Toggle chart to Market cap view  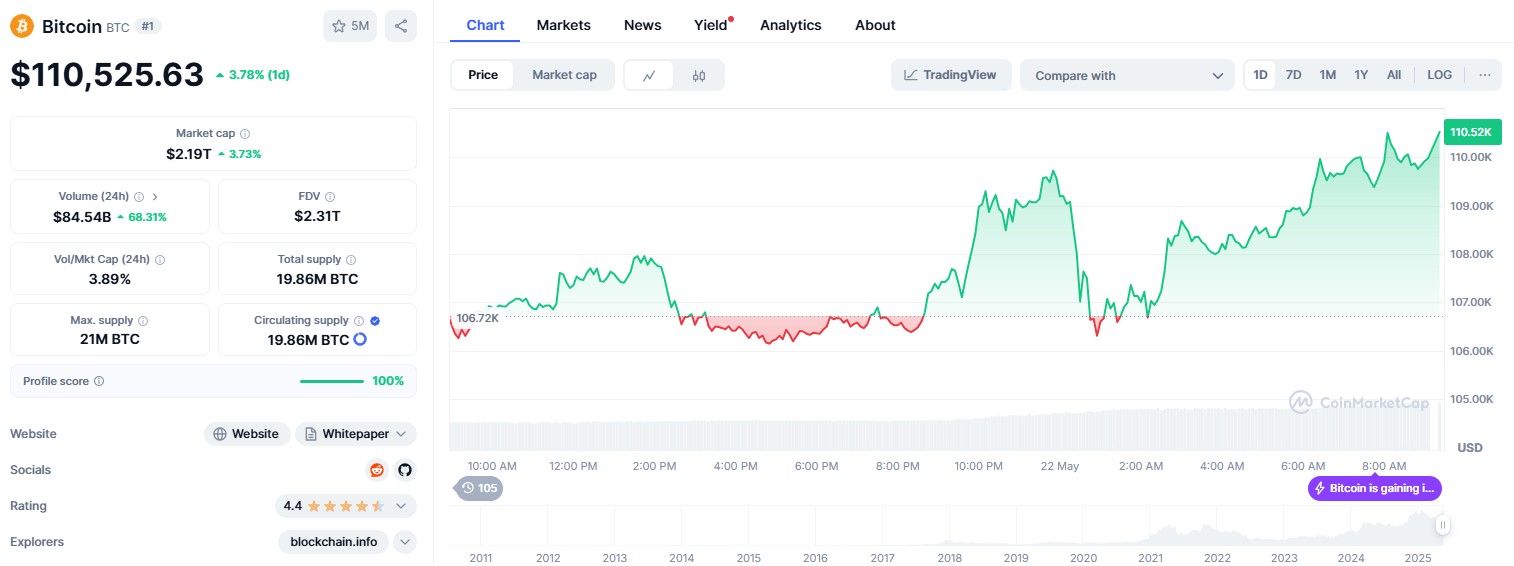[564, 75]
